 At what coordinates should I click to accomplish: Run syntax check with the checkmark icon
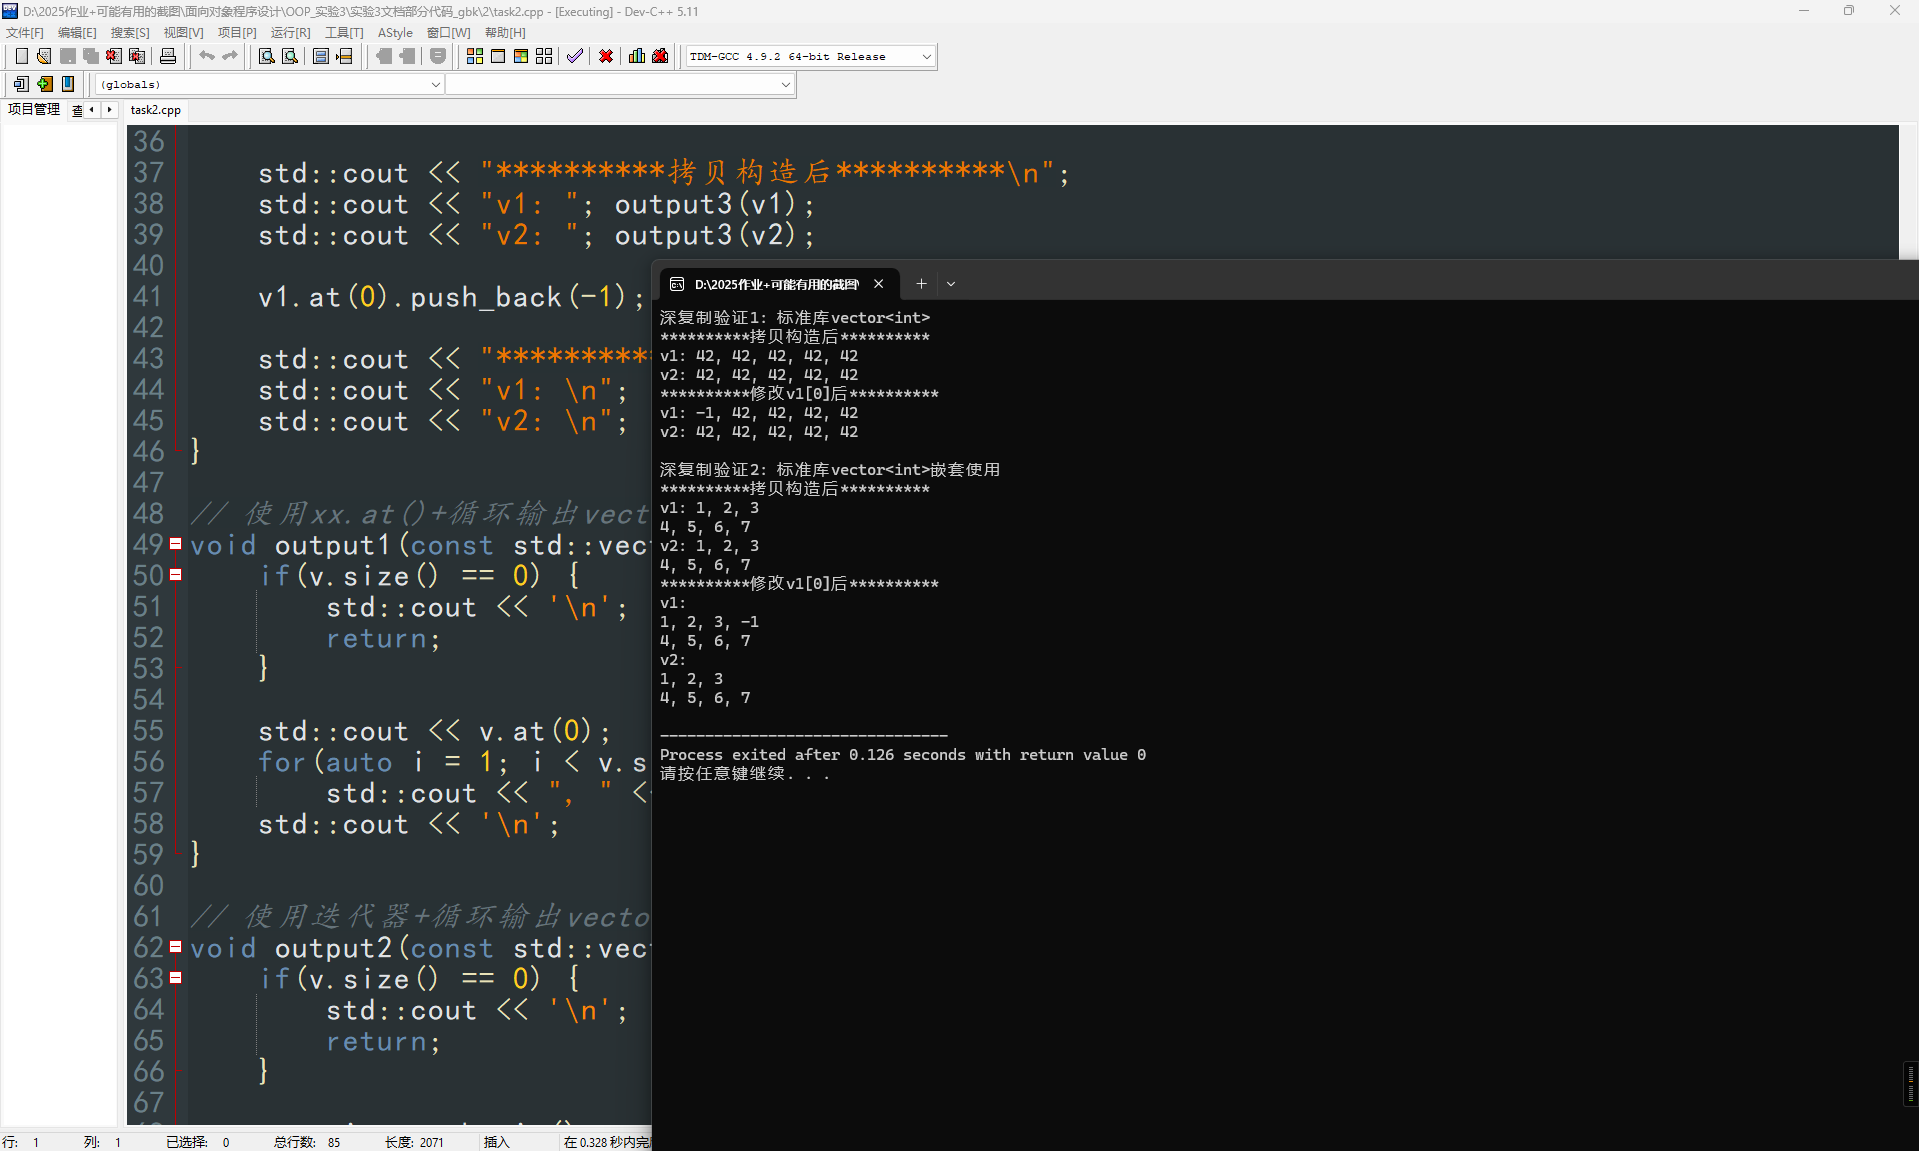pyautogui.click(x=574, y=56)
